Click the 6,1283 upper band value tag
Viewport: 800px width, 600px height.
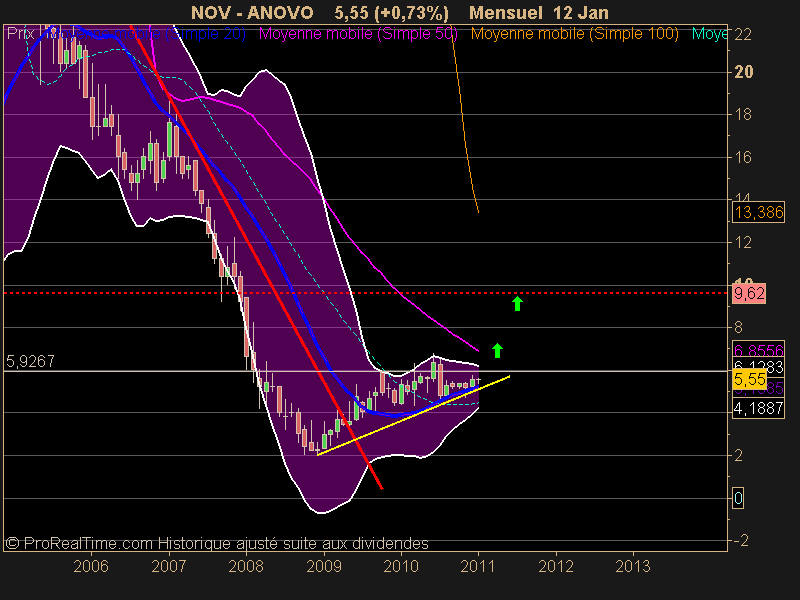pos(759,366)
